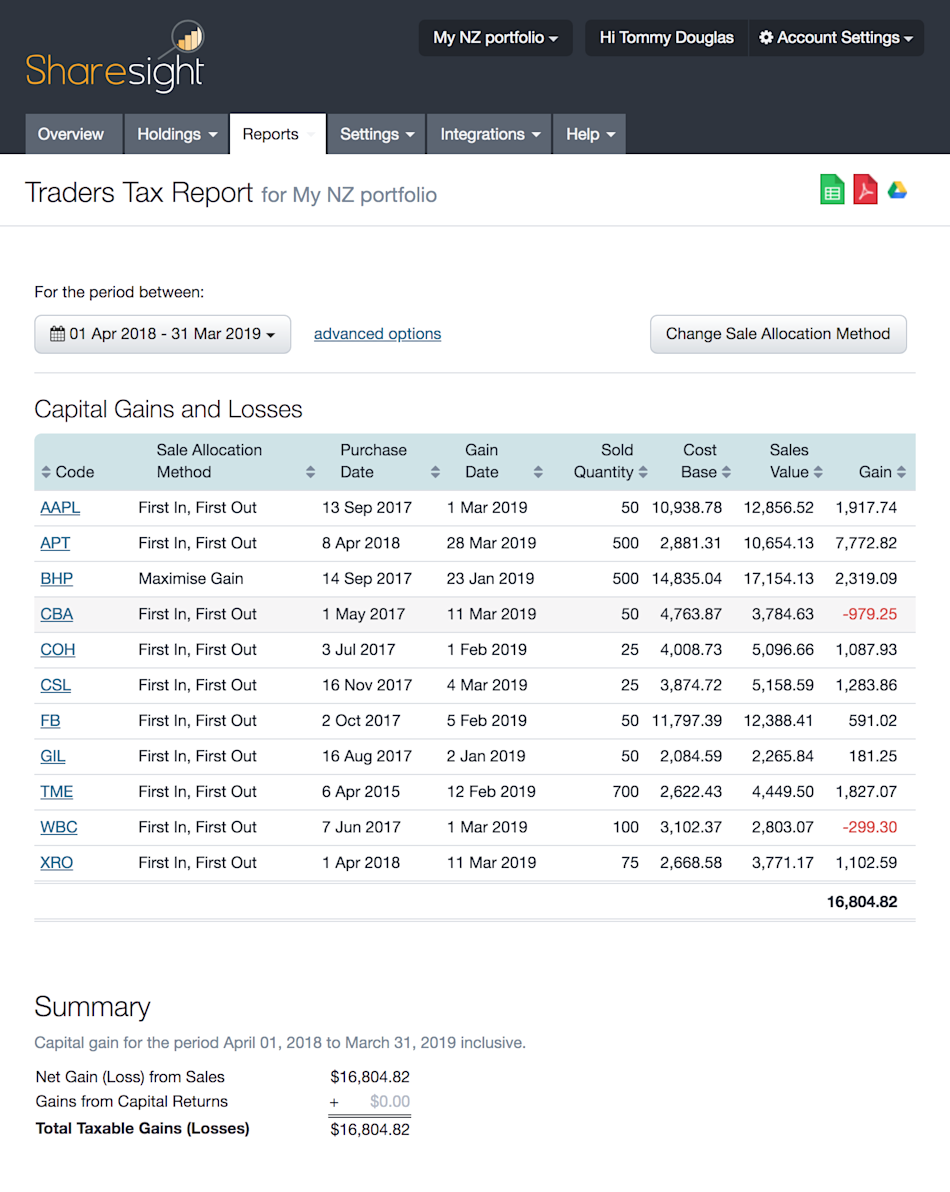Viewport: 950px width, 1192px height.
Task: Open the FB holding link
Action: [x=50, y=720]
